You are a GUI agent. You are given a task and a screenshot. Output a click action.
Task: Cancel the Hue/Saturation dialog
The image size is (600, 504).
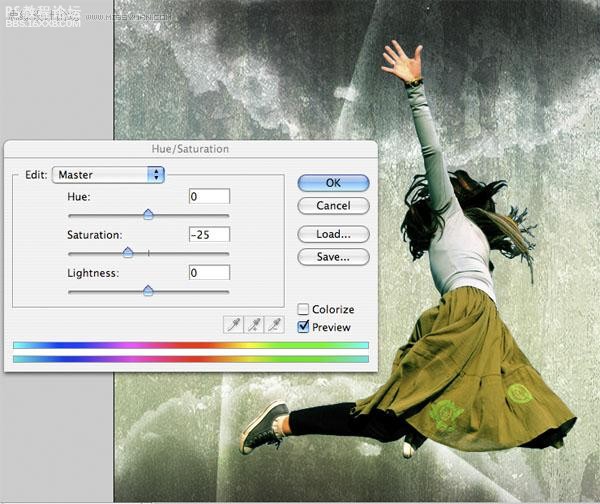coord(333,206)
